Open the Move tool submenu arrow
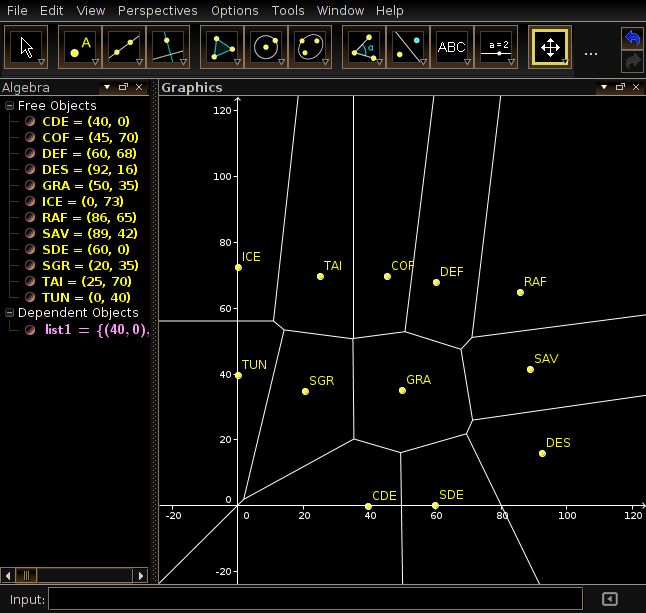The height and width of the screenshot is (613, 646). coord(41,62)
